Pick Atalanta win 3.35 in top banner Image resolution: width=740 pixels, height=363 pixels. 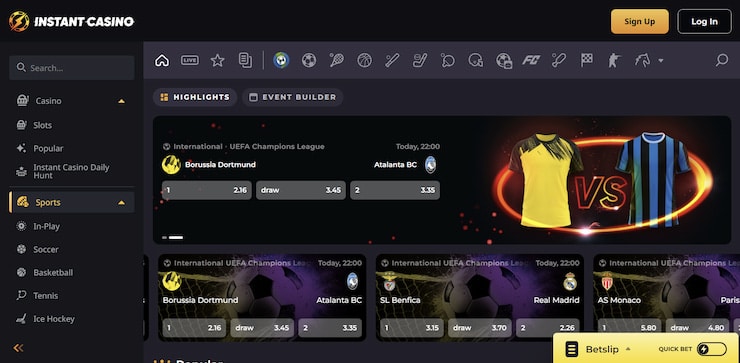pos(395,190)
